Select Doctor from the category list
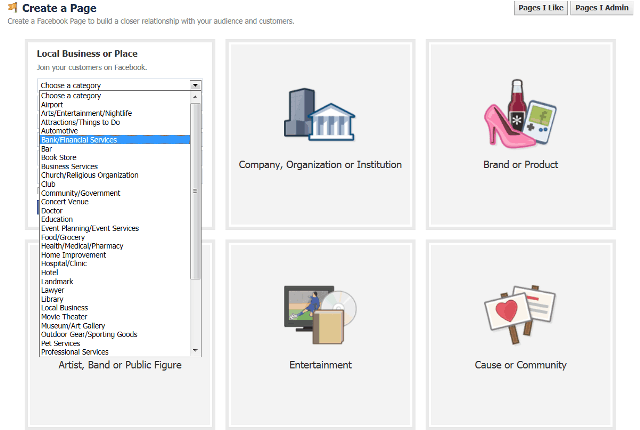The width and height of the screenshot is (640, 430). 115,211
